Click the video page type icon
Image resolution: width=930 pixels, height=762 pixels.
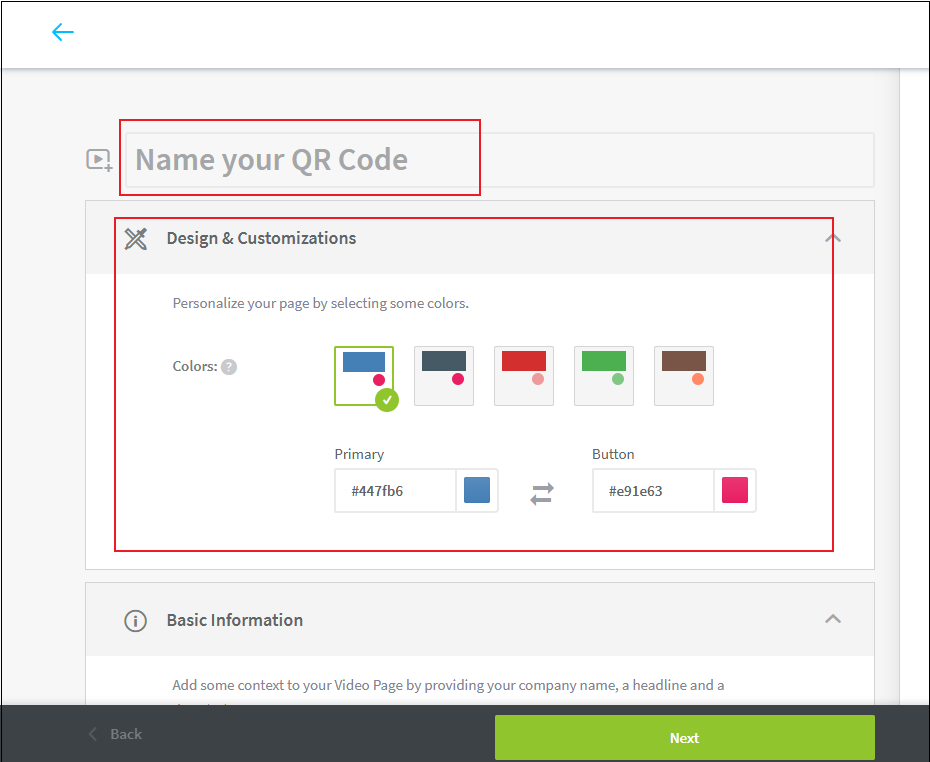tap(98, 159)
